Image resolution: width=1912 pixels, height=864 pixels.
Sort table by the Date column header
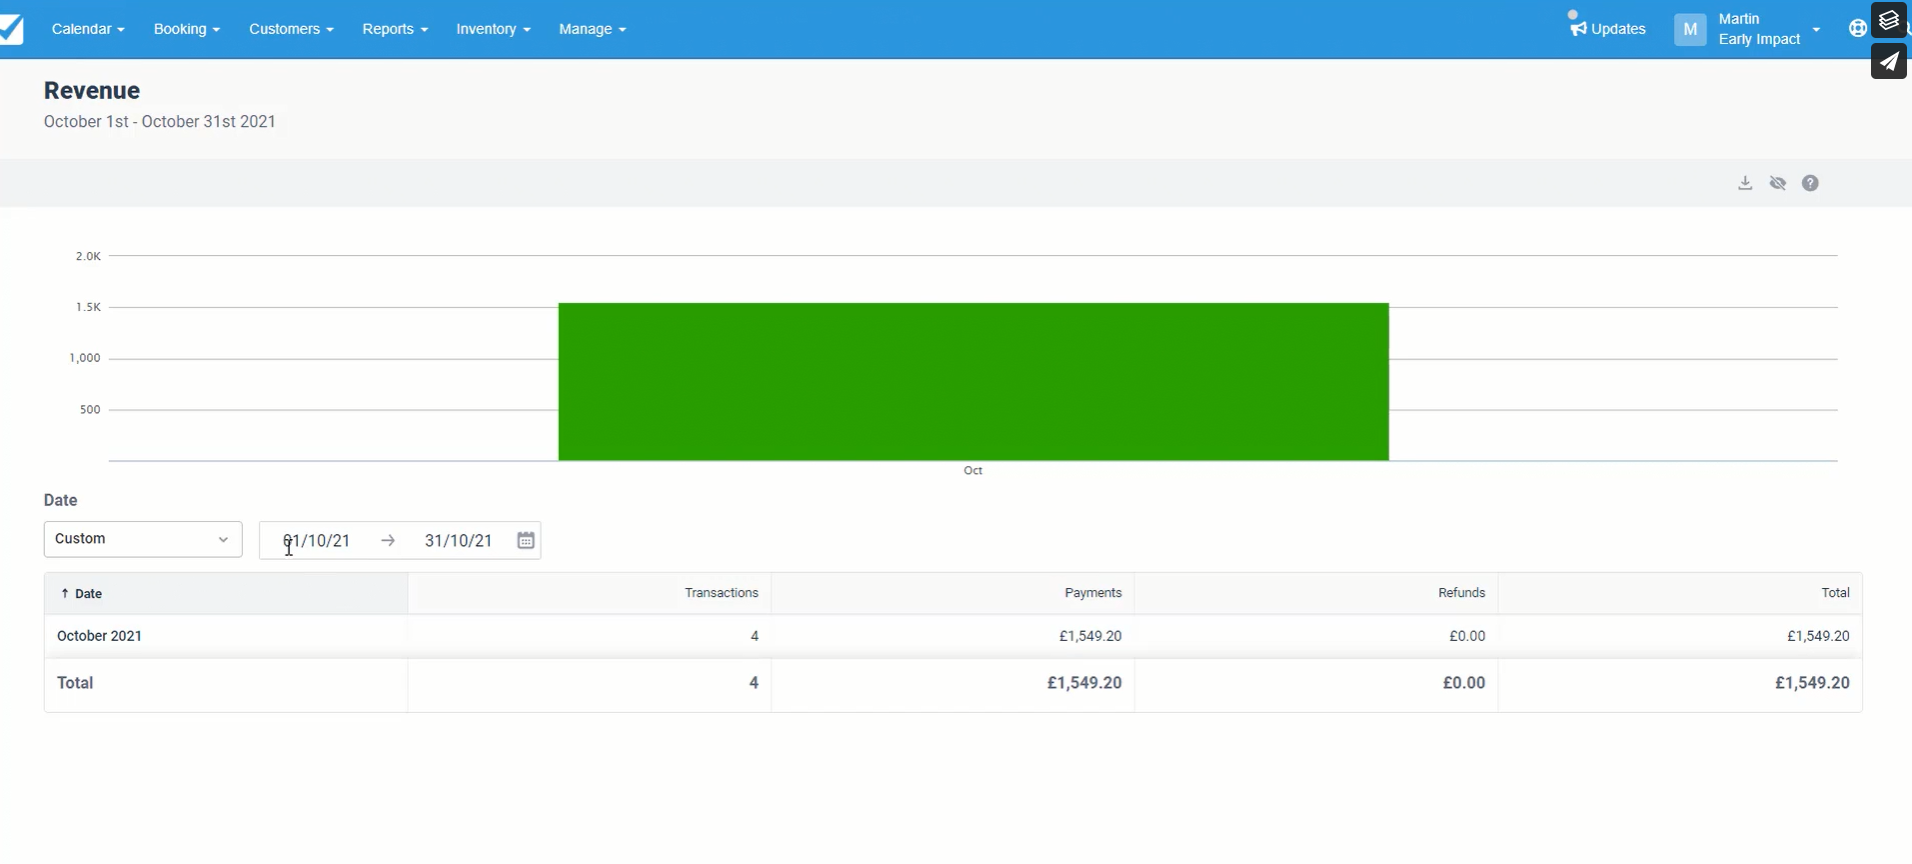click(x=226, y=593)
